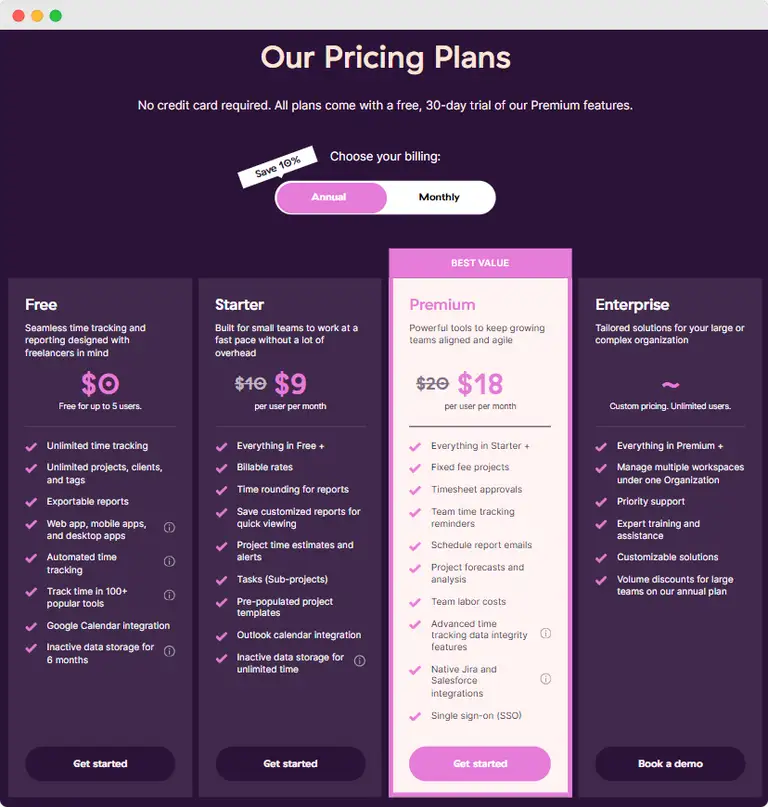
Task: Click info icon for Starter unlimited data storage
Action: pyautogui.click(x=360, y=661)
